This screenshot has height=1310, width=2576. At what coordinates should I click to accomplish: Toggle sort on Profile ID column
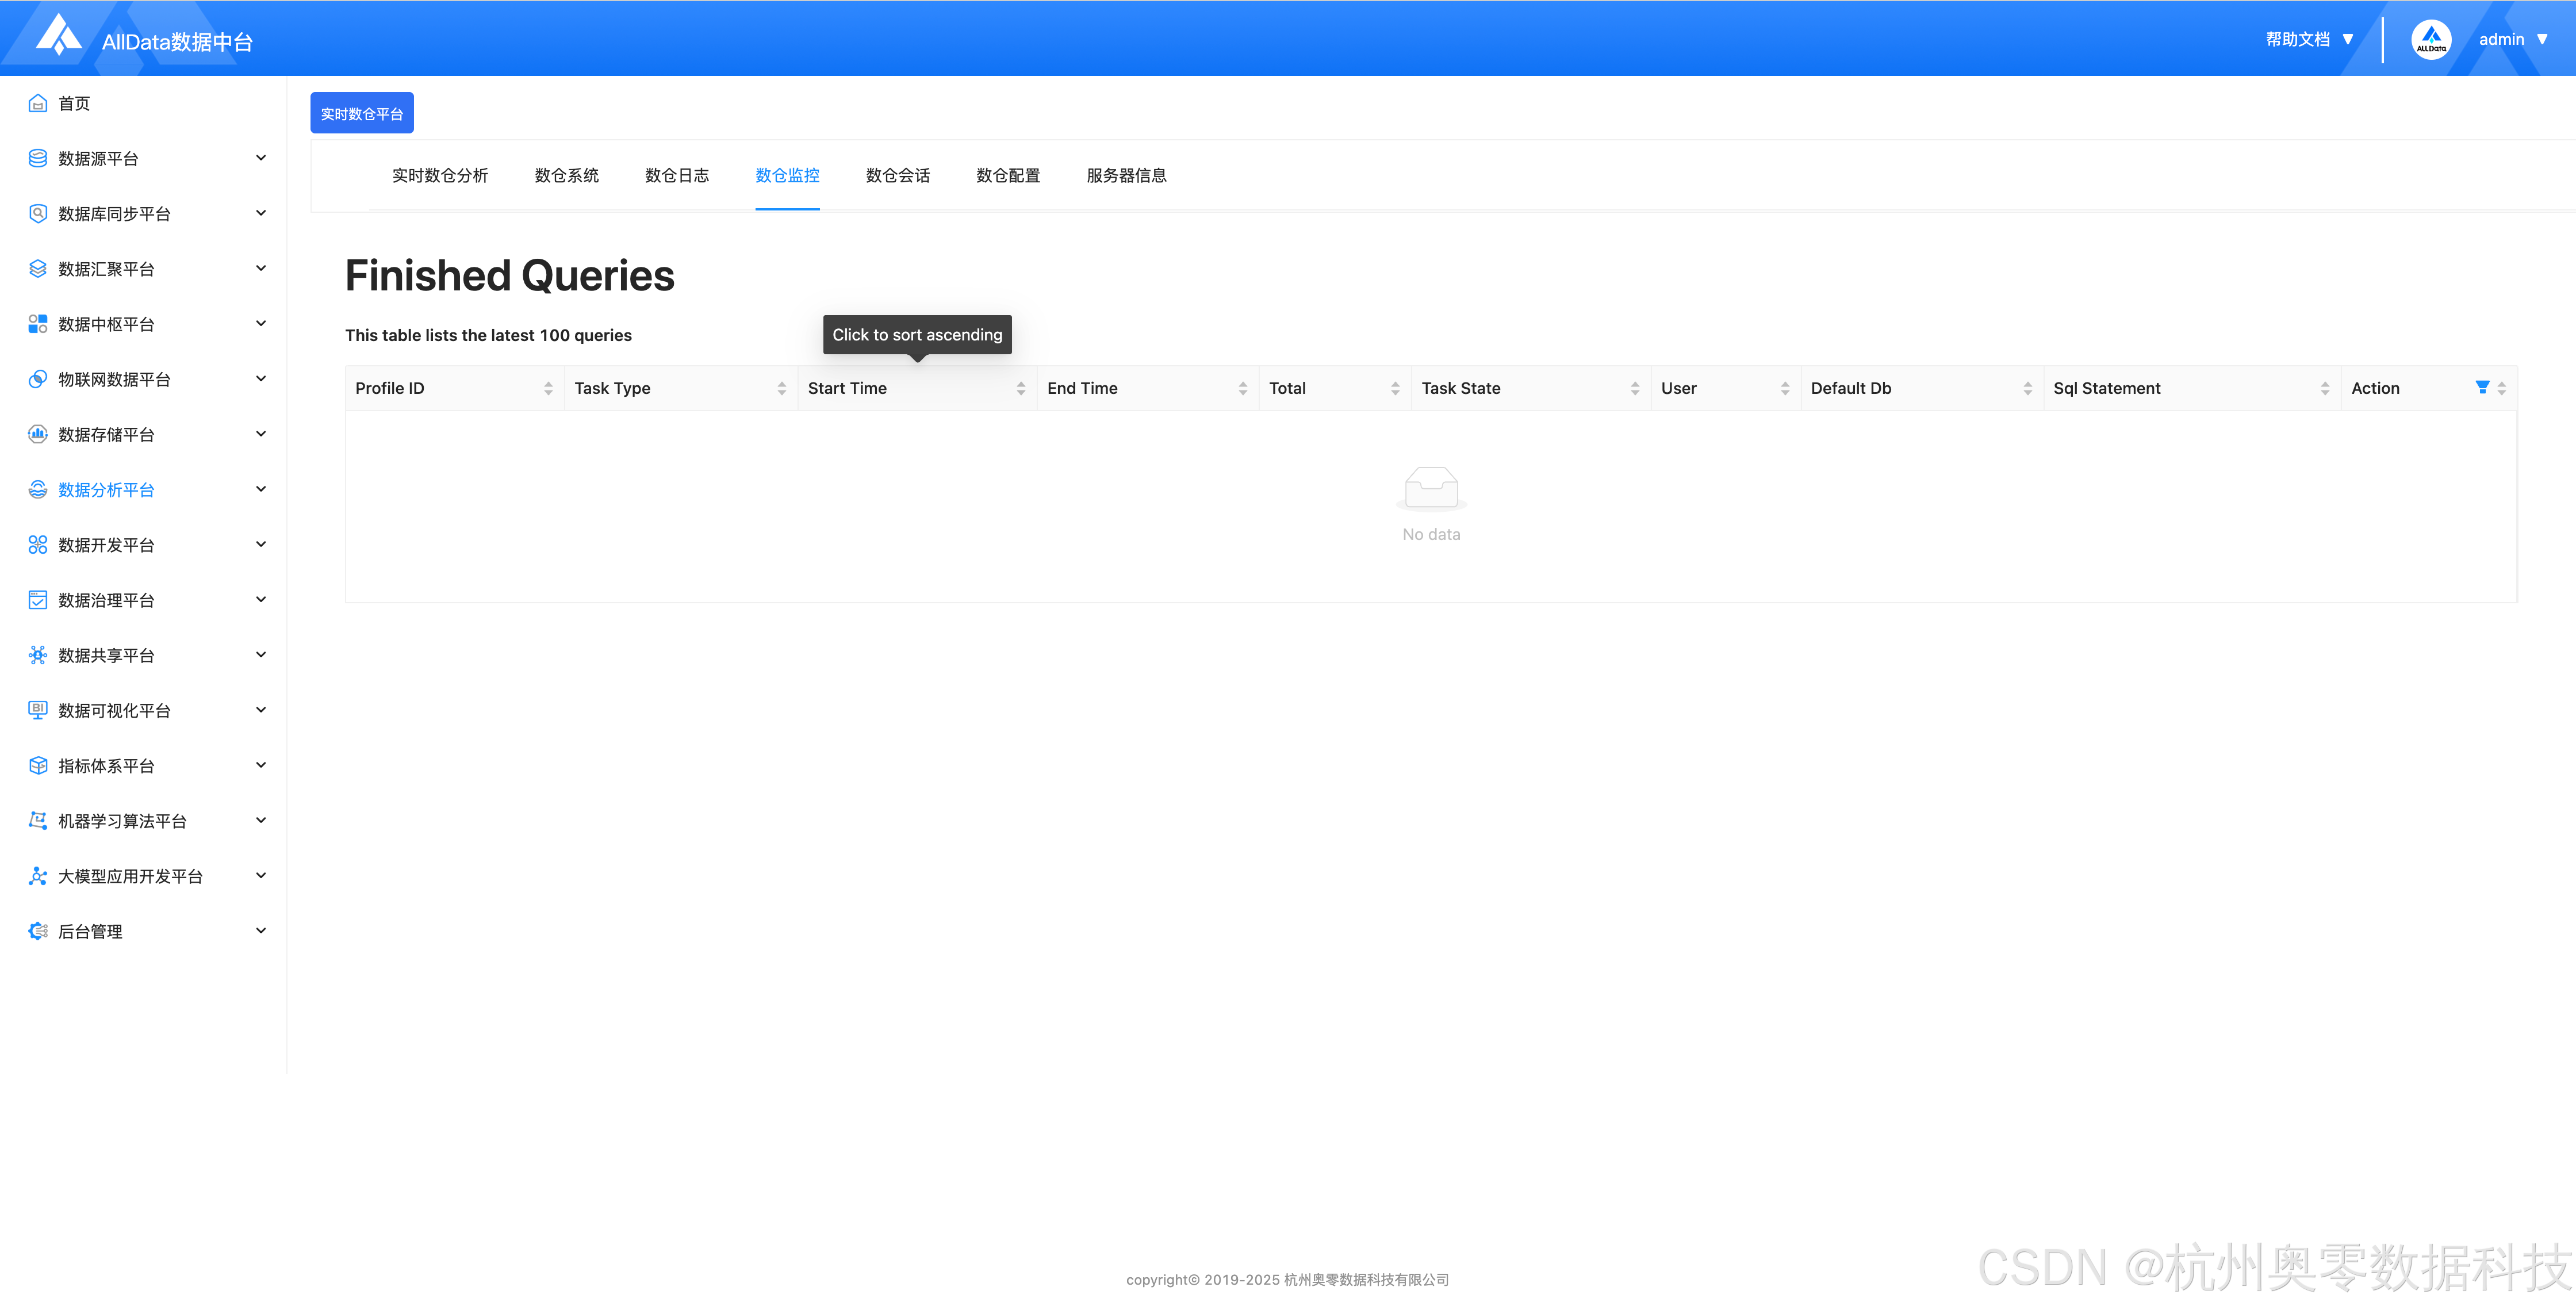point(548,388)
